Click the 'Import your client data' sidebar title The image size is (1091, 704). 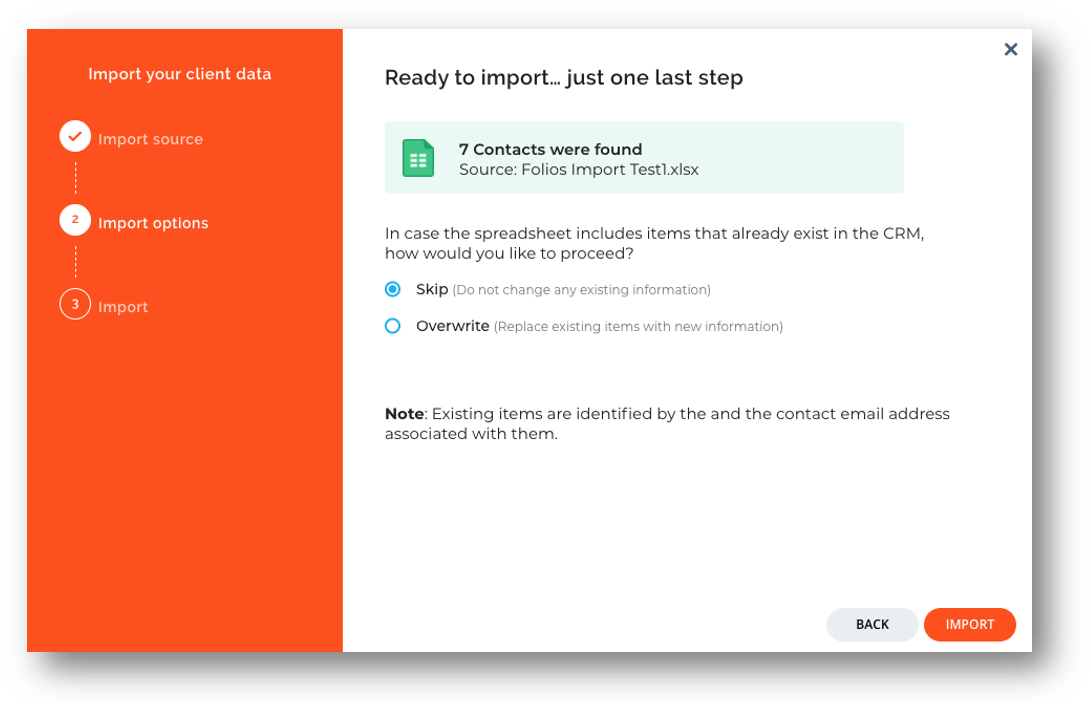[x=179, y=74]
